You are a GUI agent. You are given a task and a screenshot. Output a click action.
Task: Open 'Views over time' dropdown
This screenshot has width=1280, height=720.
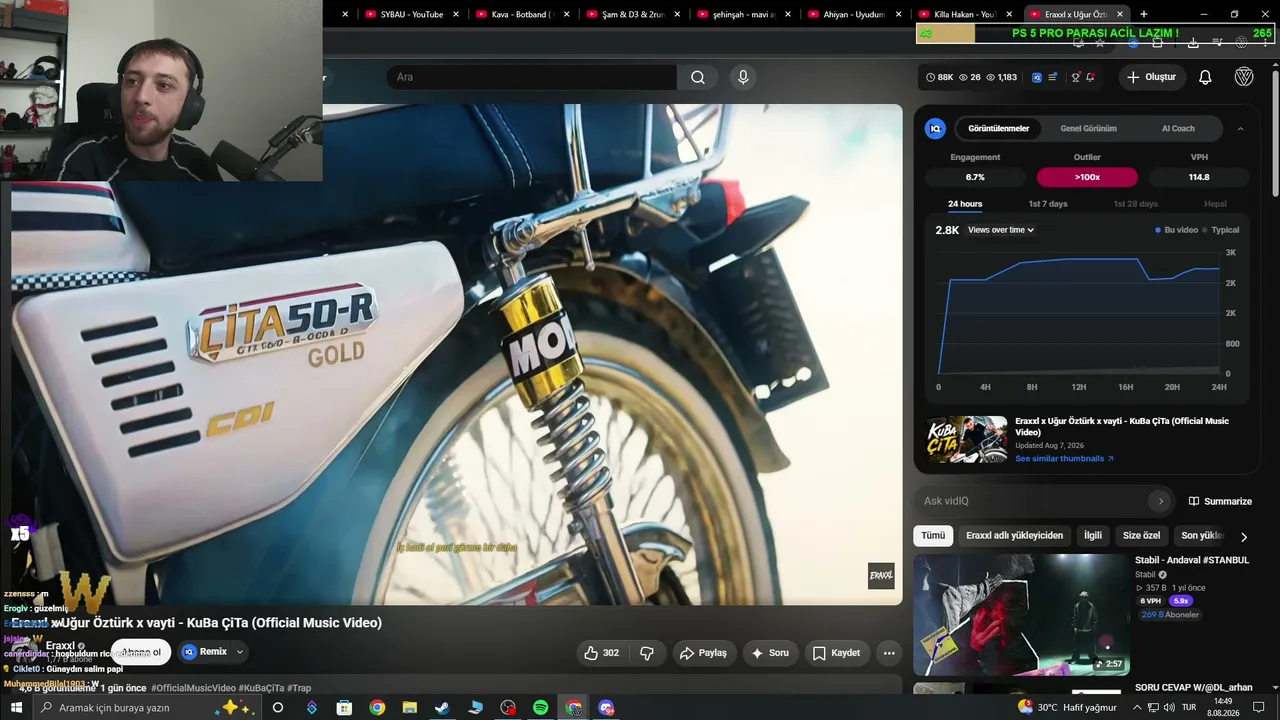point(1000,230)
